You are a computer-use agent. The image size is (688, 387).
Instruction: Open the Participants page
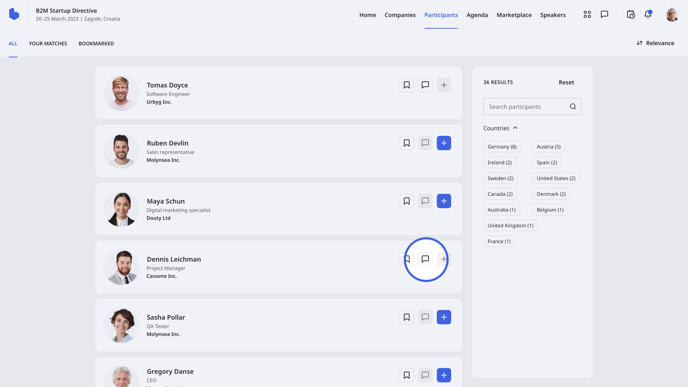[x=441, y=15]
